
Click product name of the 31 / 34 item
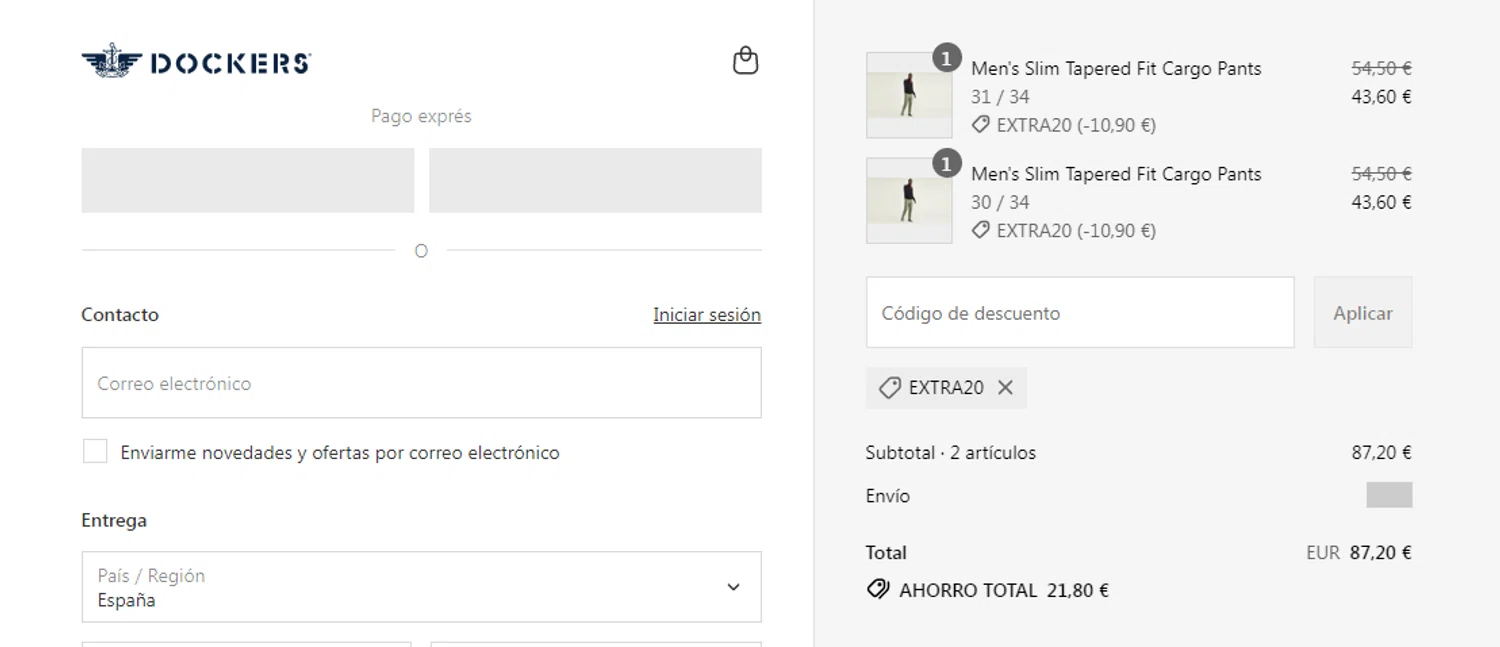(x=1116, y=69)
